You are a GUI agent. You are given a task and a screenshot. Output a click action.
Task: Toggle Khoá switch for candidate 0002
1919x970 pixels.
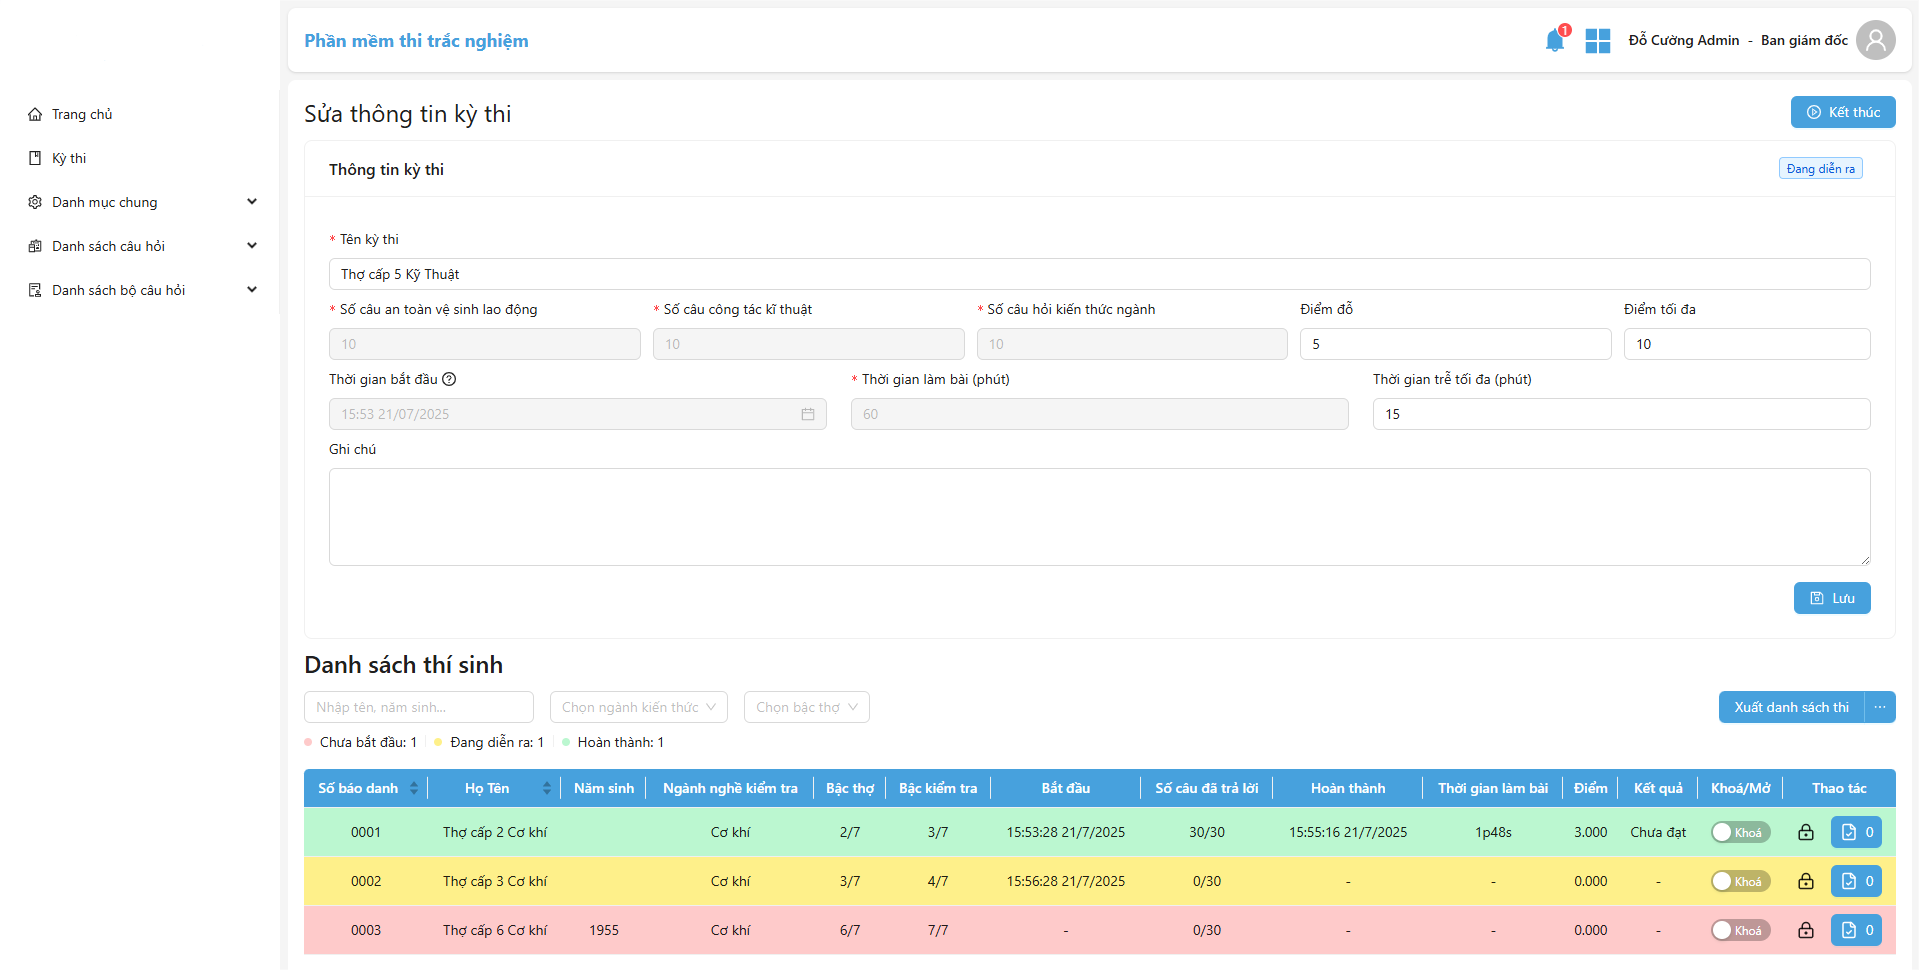1739,881
